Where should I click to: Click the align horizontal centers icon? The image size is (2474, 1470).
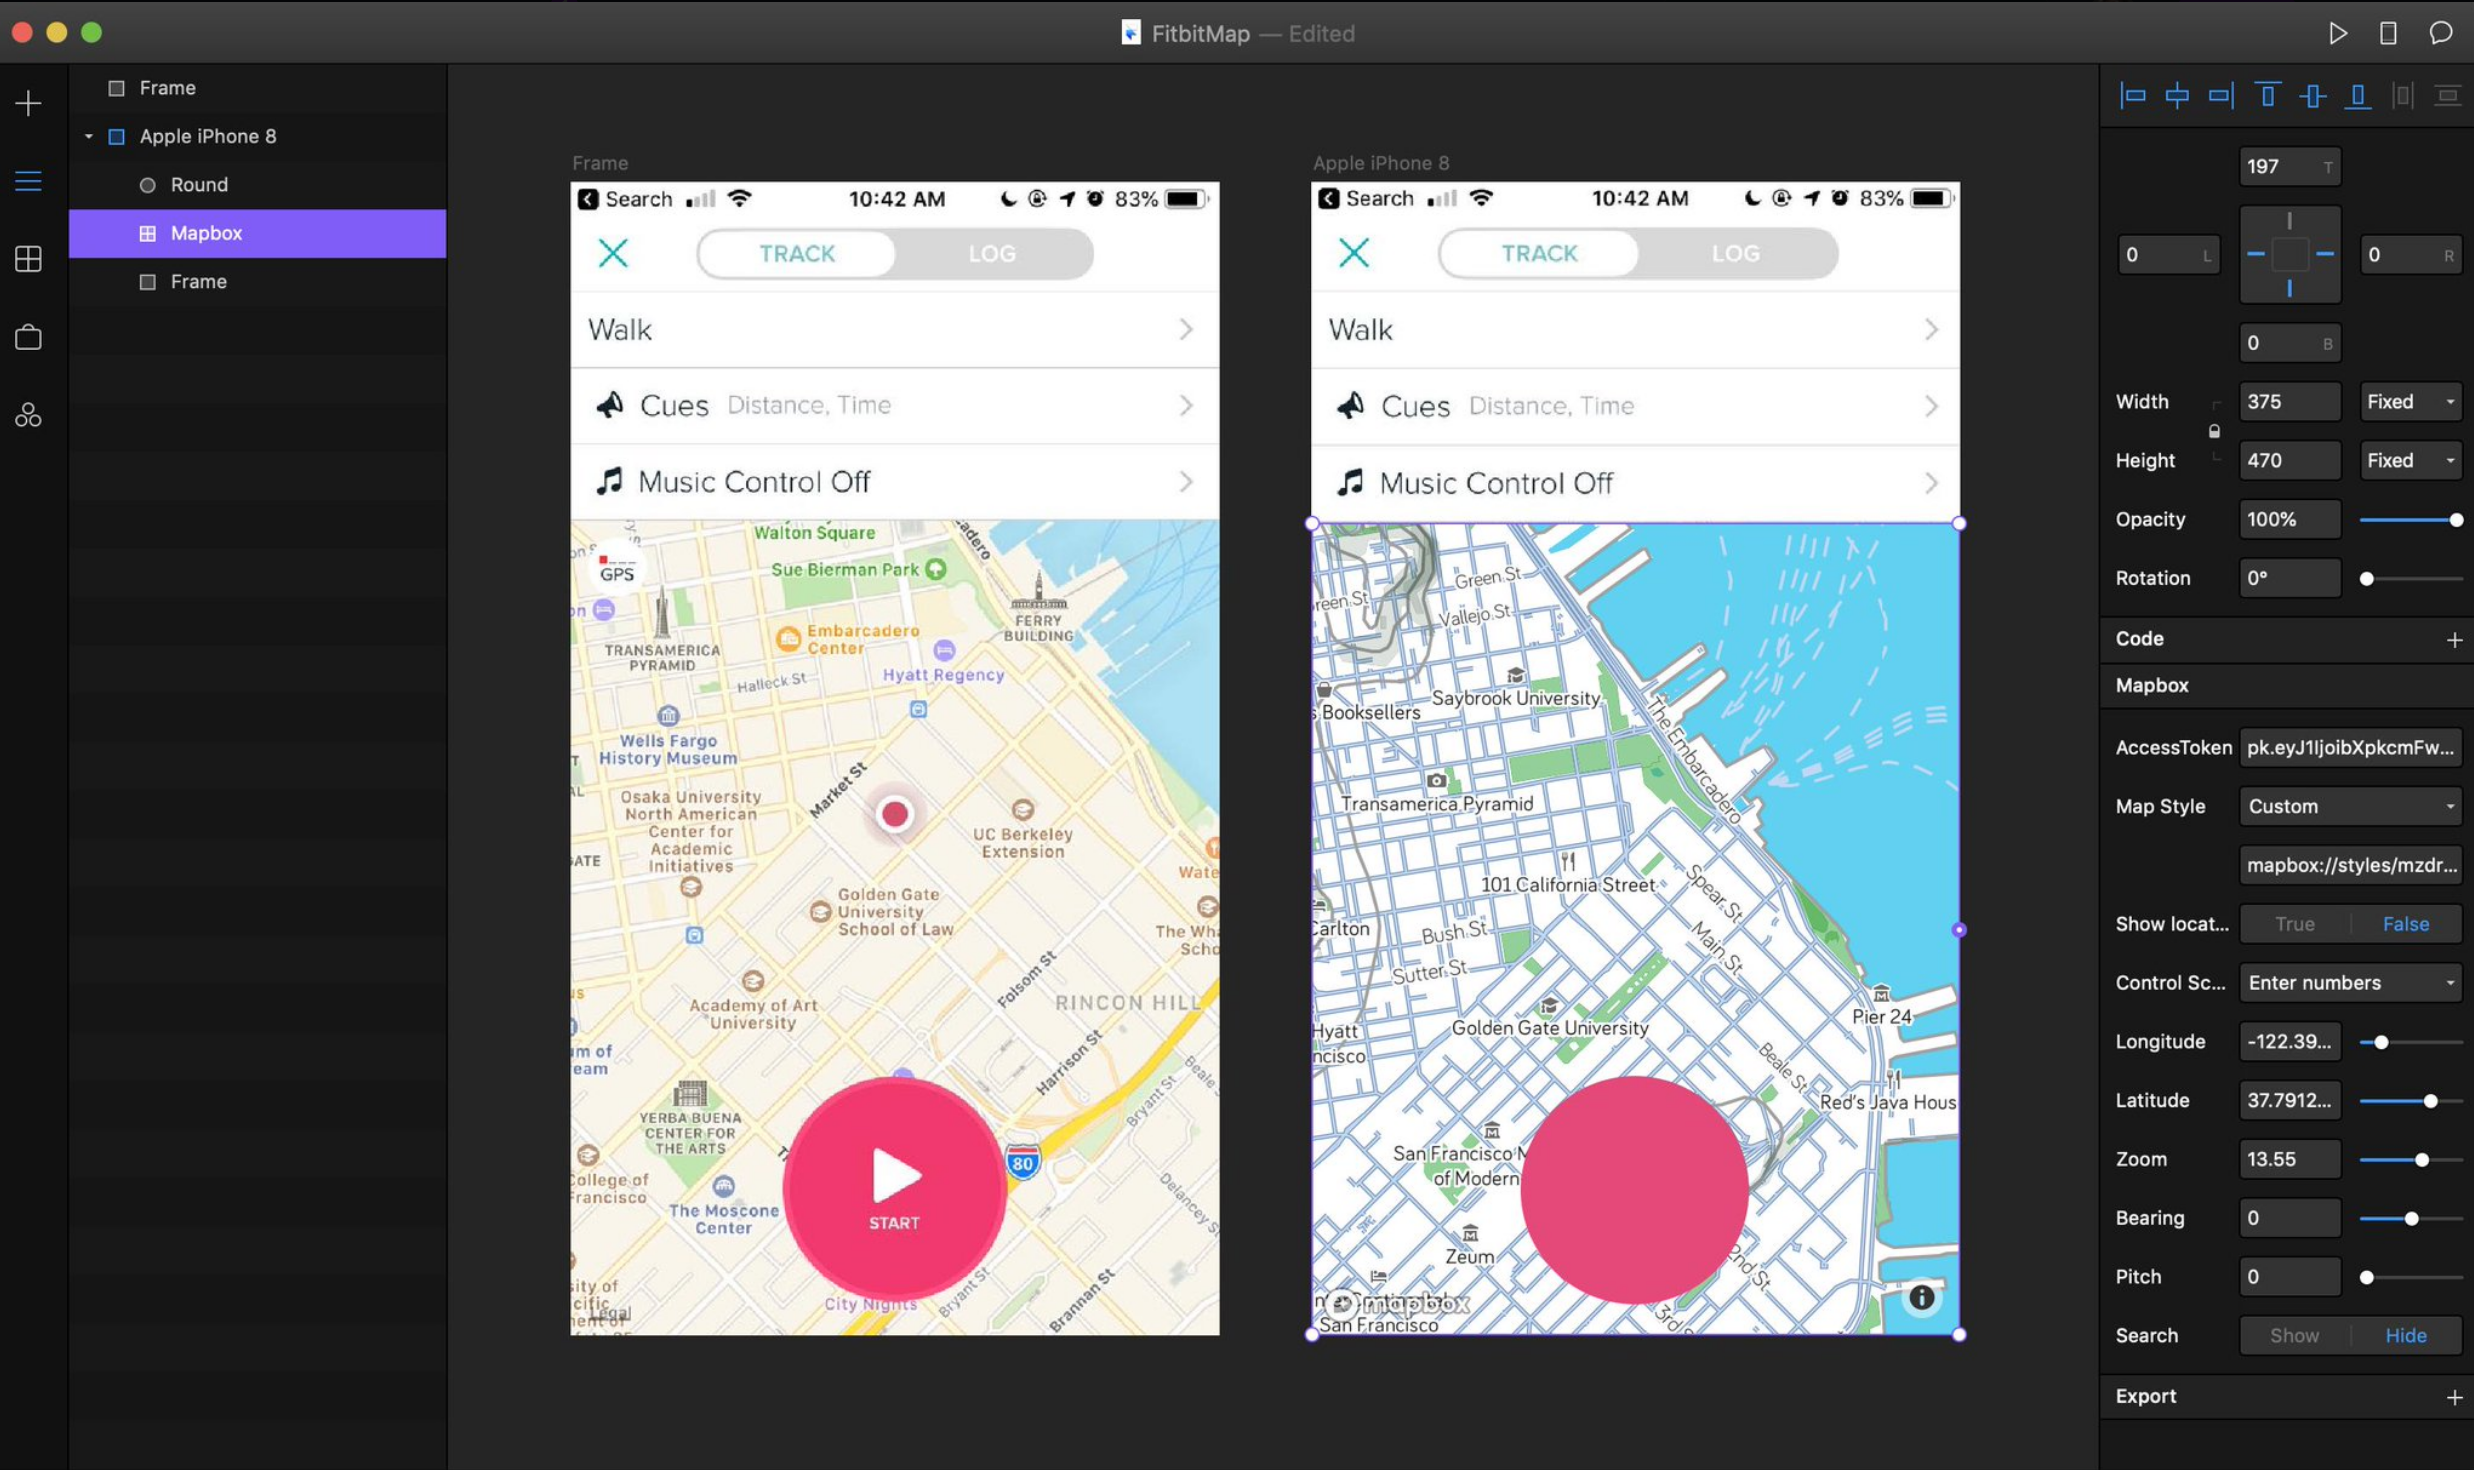[x=2175, y=94]
